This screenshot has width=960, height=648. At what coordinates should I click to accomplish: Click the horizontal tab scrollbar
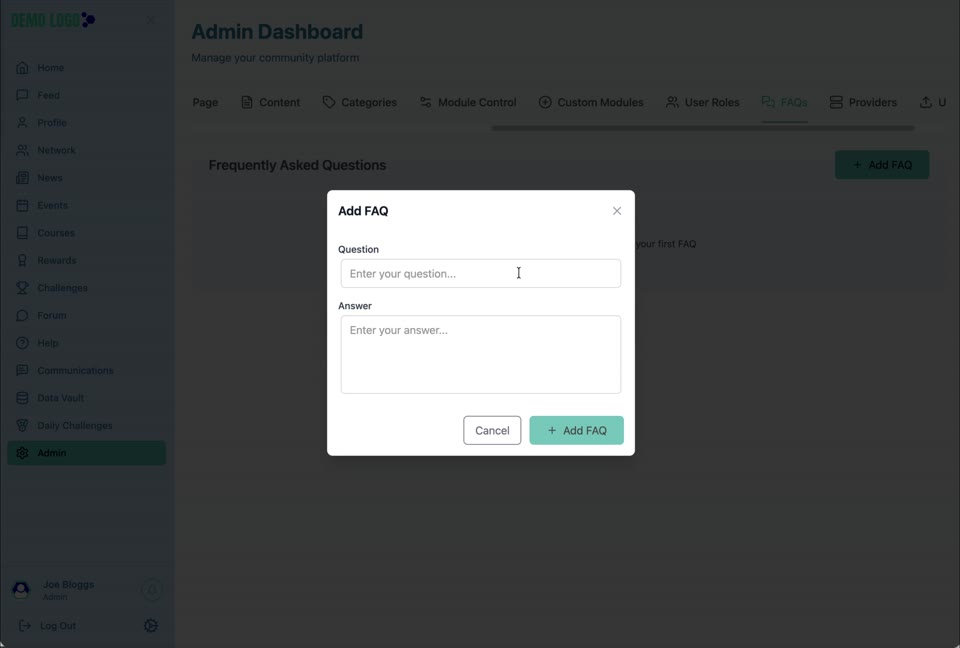703,128
